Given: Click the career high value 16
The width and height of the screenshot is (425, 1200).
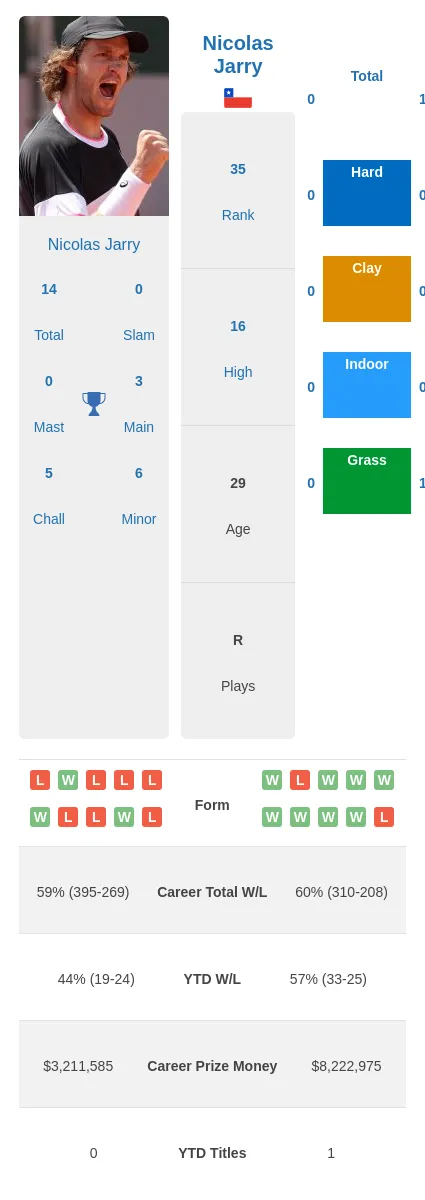Looking at the screenshot, I should [238, 326].
